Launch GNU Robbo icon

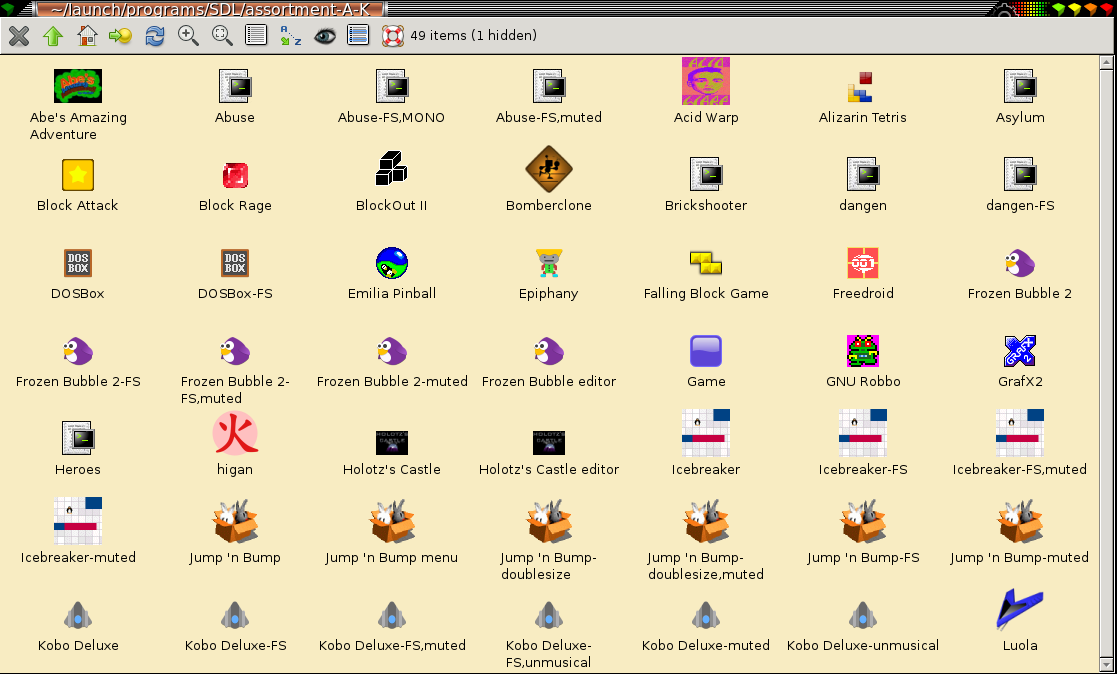(x=863, y=351)
